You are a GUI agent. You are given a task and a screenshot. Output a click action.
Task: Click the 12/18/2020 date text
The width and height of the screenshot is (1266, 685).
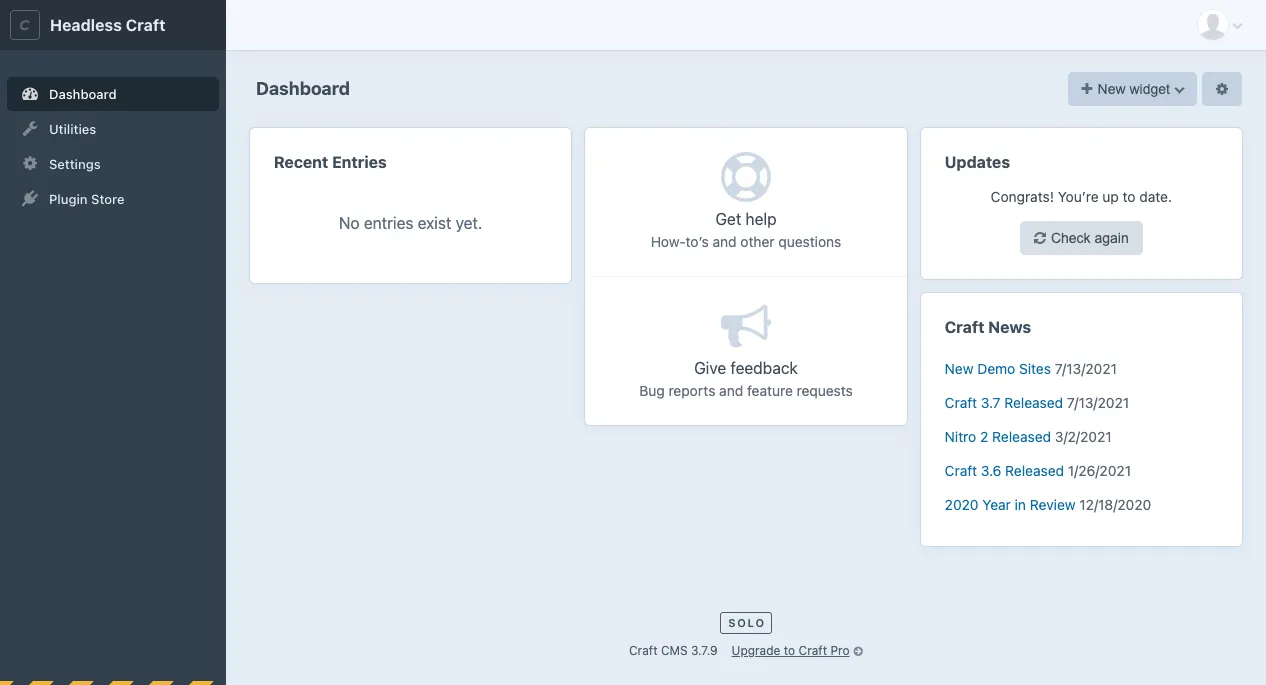(x=1115, y=505)
